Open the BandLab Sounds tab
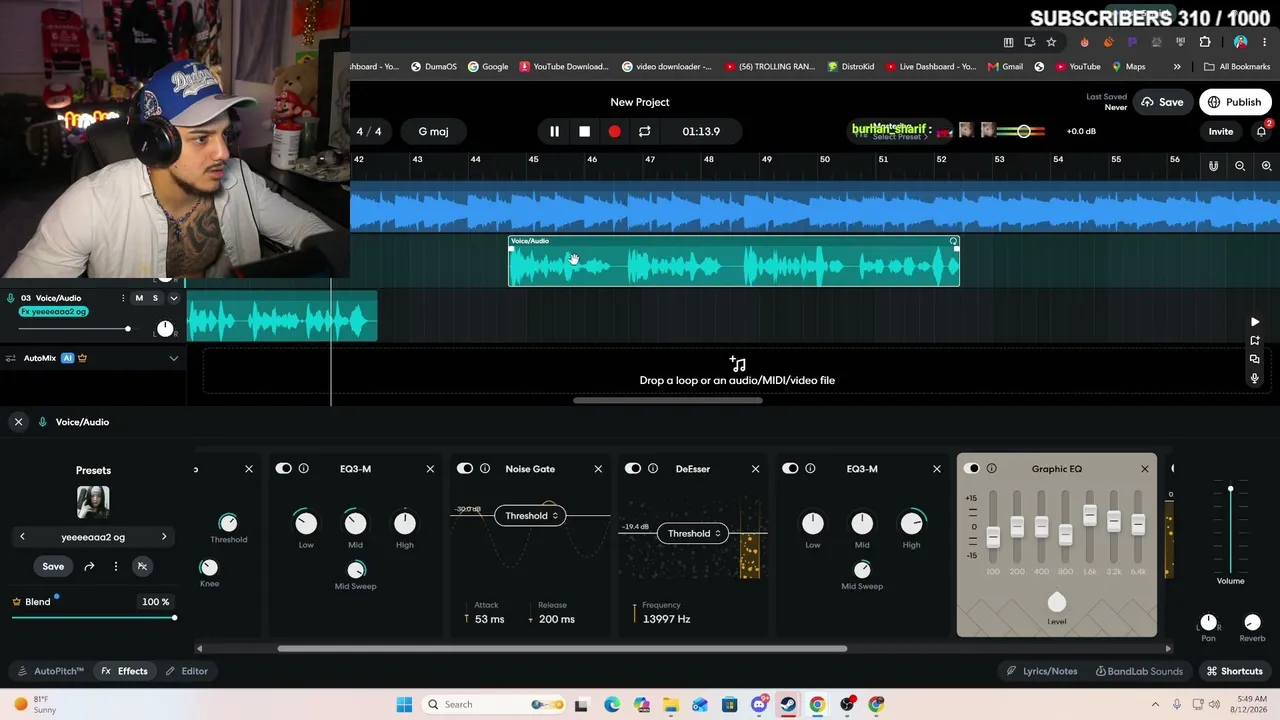The height and width of the screenshot is (720, 1280). coord(1139,671)
